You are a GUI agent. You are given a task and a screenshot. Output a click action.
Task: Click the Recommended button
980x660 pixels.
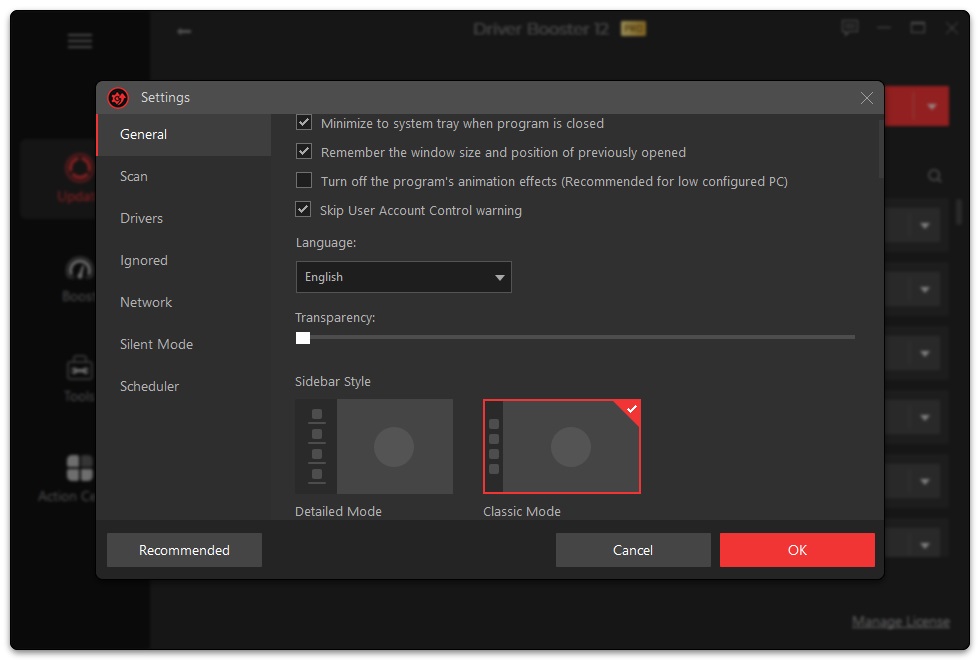184,550
